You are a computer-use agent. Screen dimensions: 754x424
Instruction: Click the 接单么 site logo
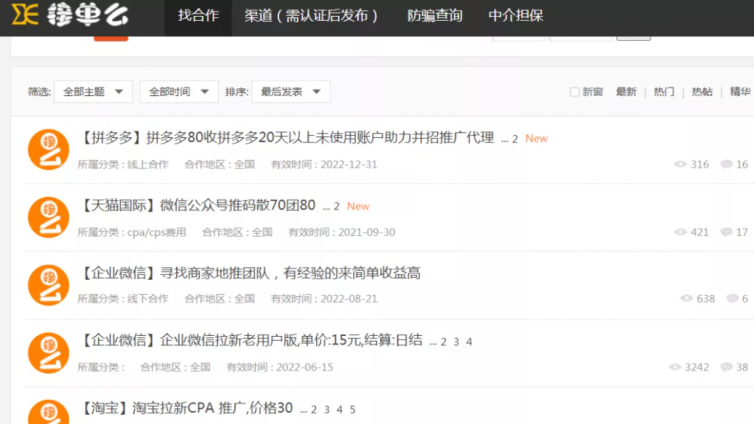[70, 14]
